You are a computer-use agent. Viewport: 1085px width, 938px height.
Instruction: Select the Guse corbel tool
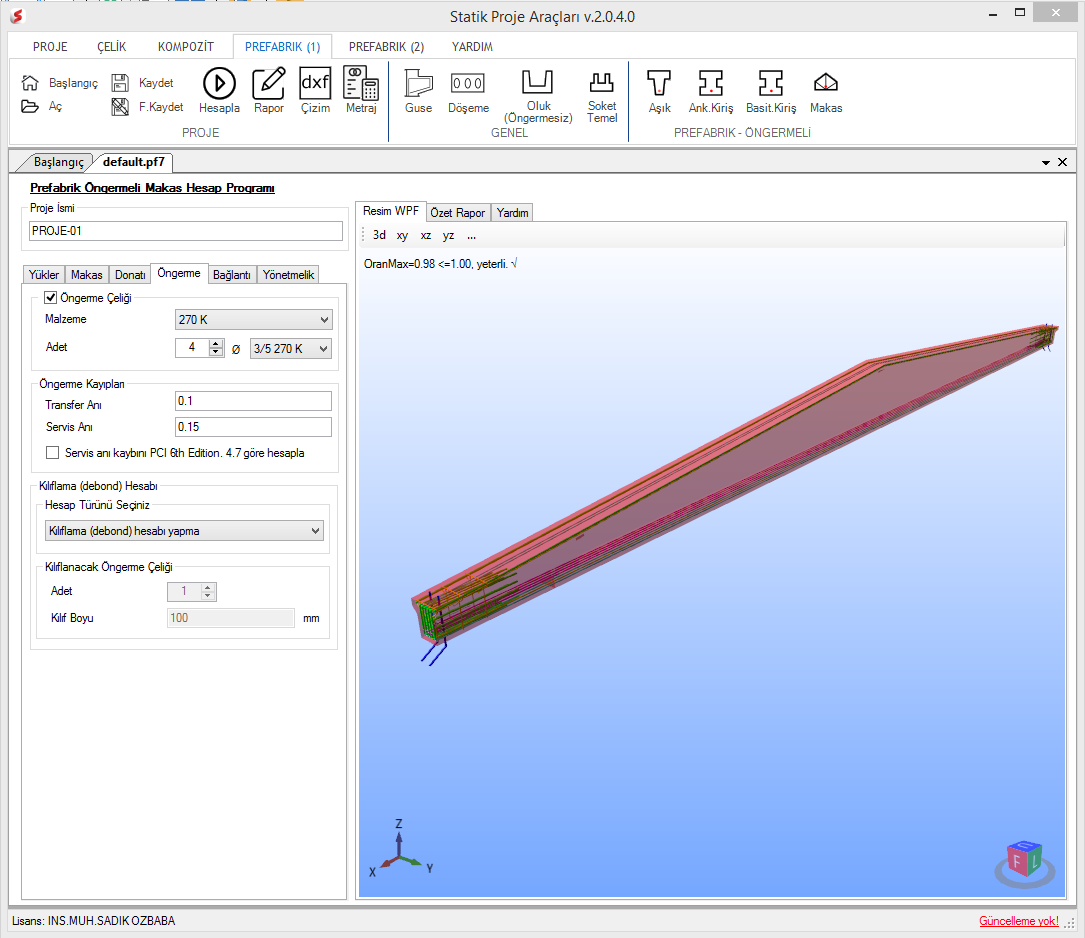pyautogui.click(x=419, y=90)
